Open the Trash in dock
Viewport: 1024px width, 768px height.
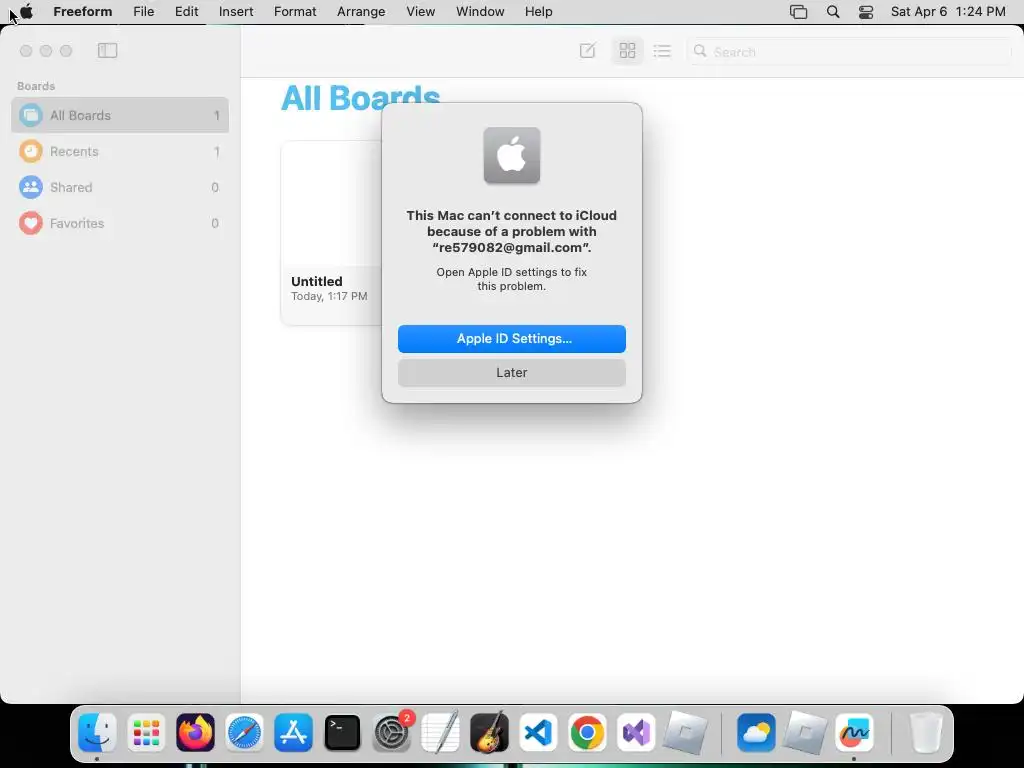(x=926, y=732)
